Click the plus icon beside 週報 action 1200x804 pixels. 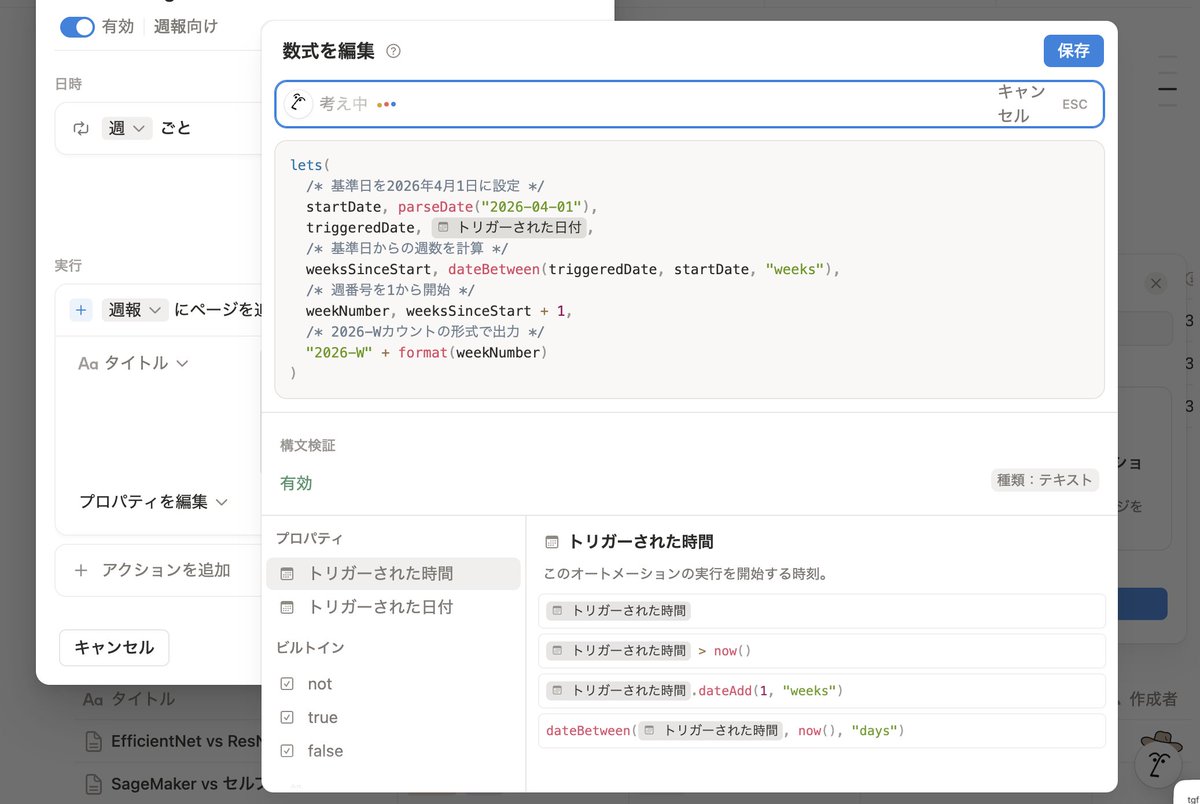pos(81,310)
